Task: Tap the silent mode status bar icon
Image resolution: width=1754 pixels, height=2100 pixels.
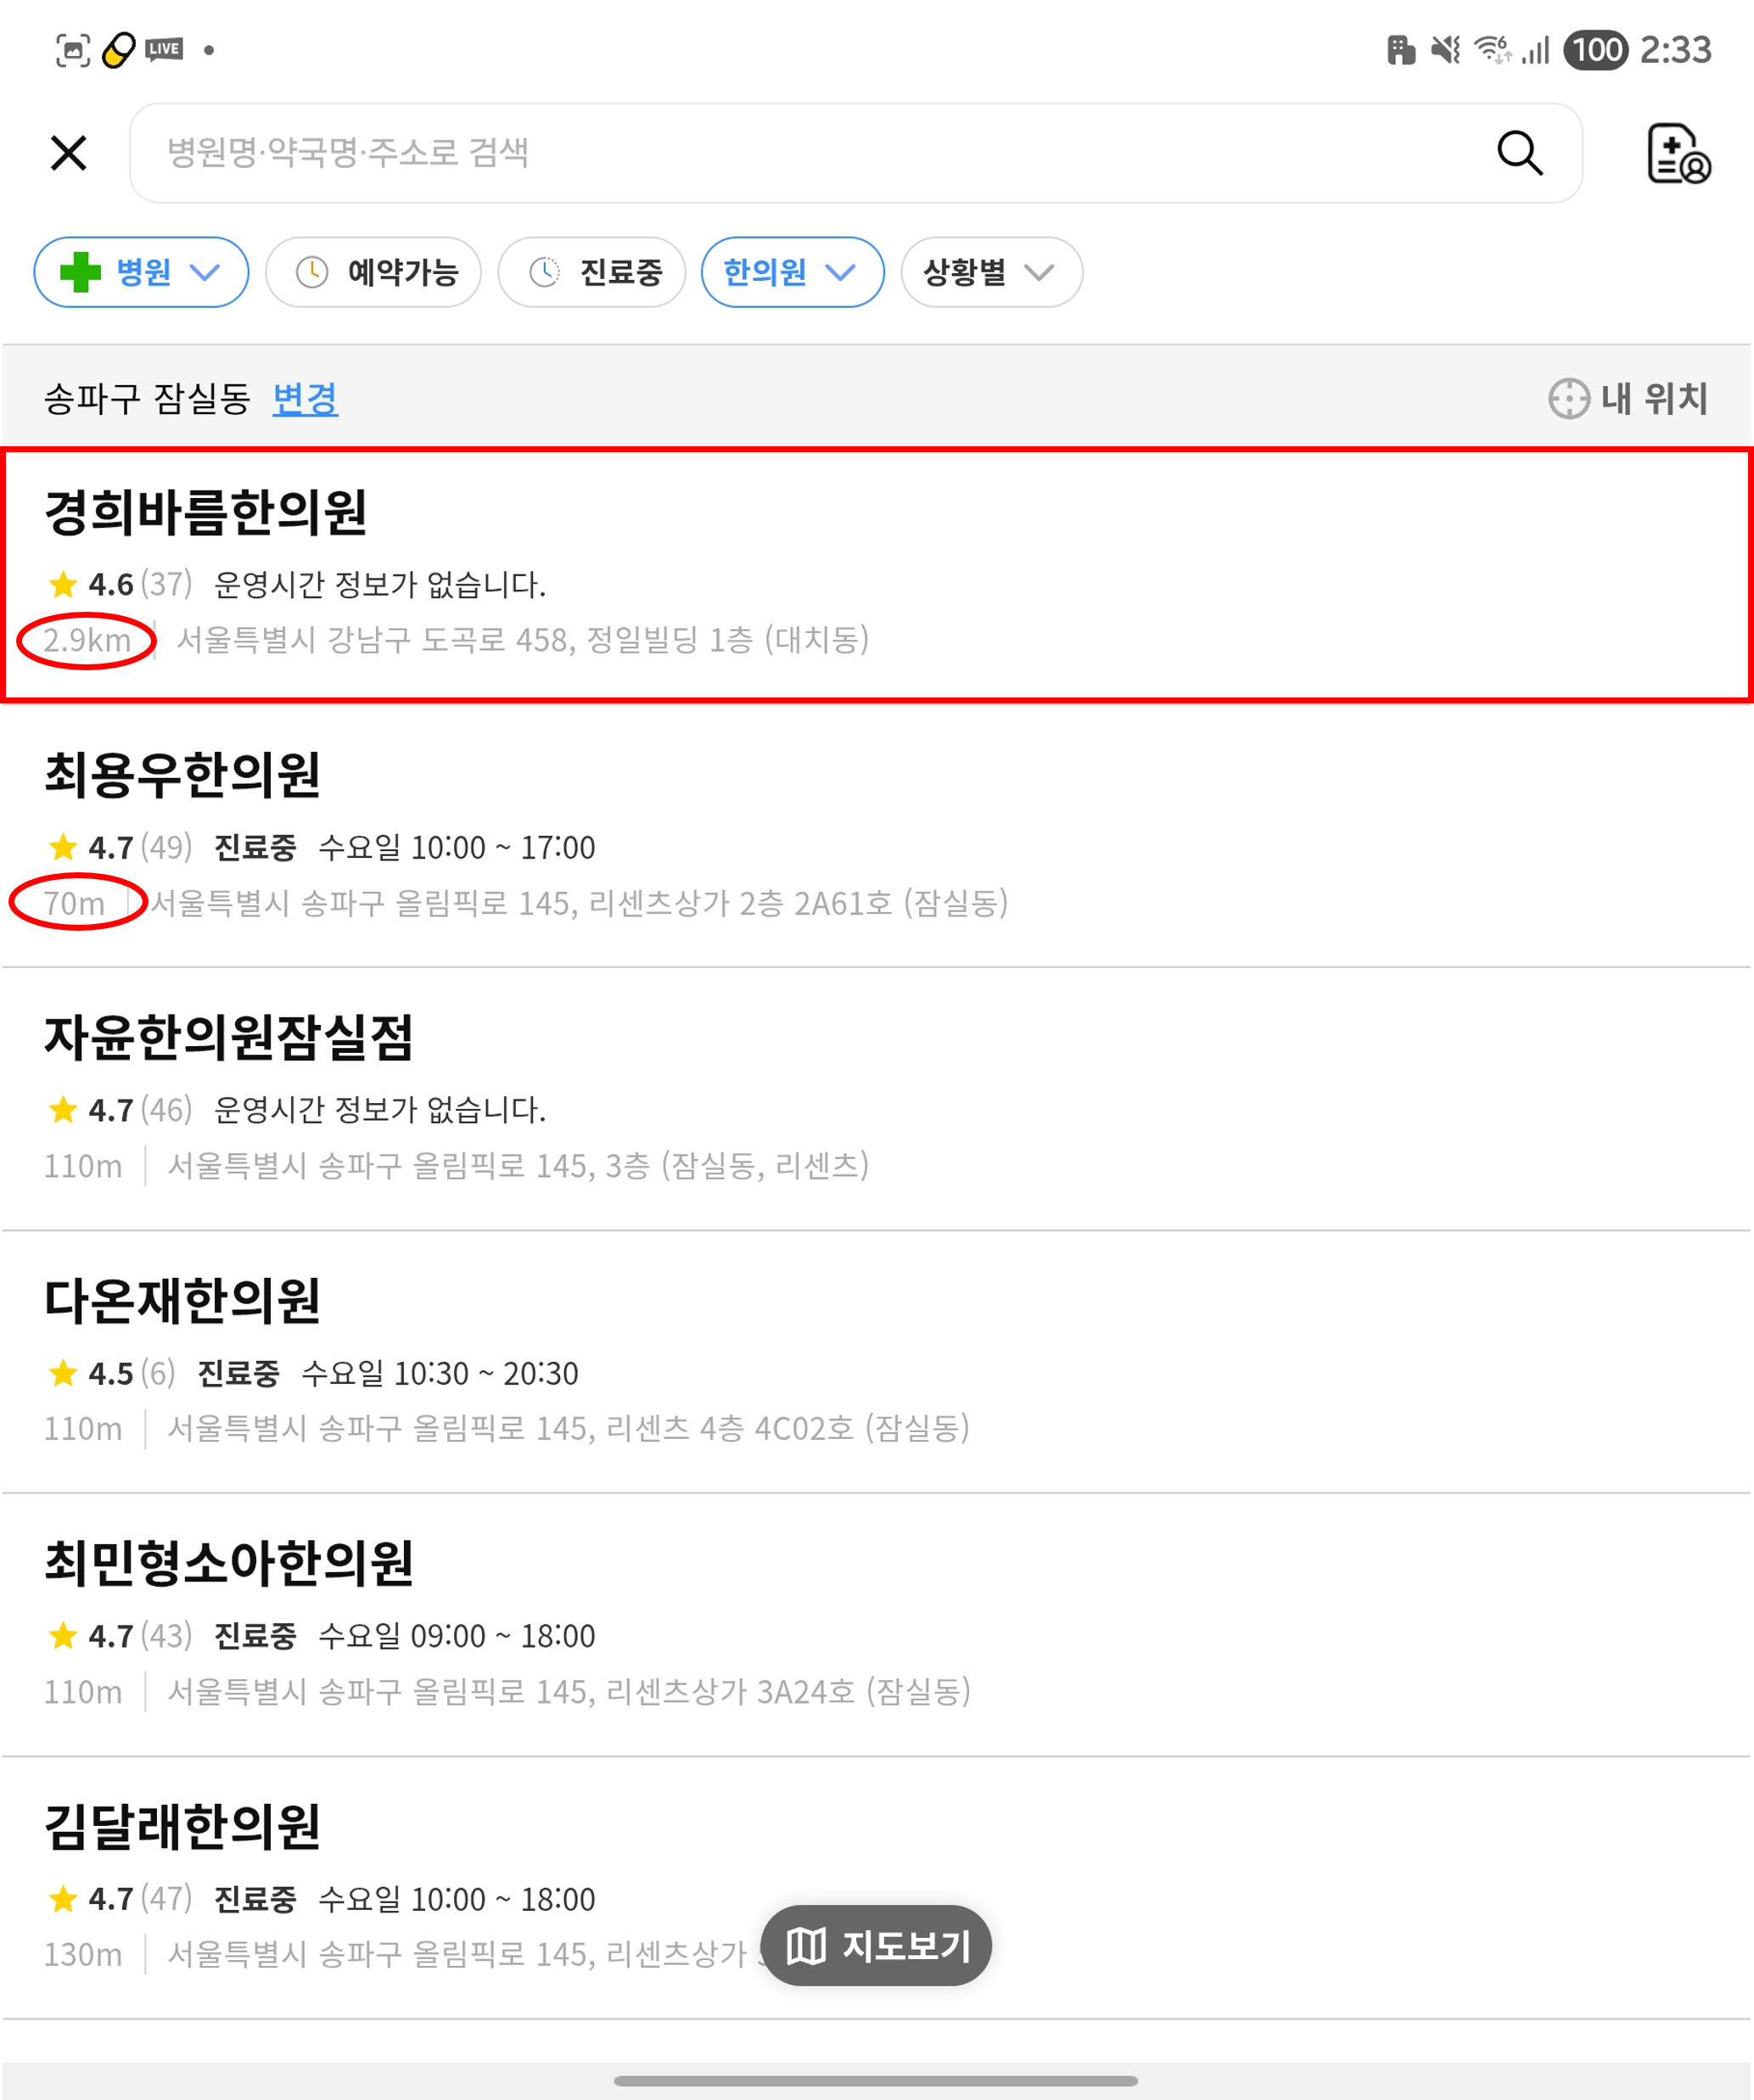Action: tap(1446, 49)
